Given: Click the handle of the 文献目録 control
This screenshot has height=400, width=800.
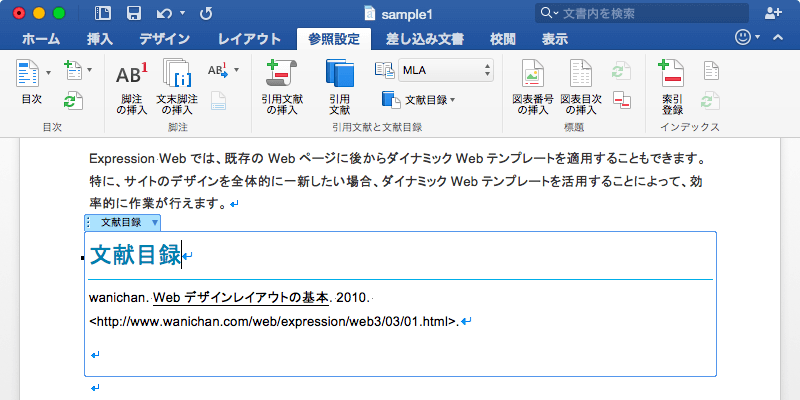Looking at the screenshot, I should pos(88,222).
